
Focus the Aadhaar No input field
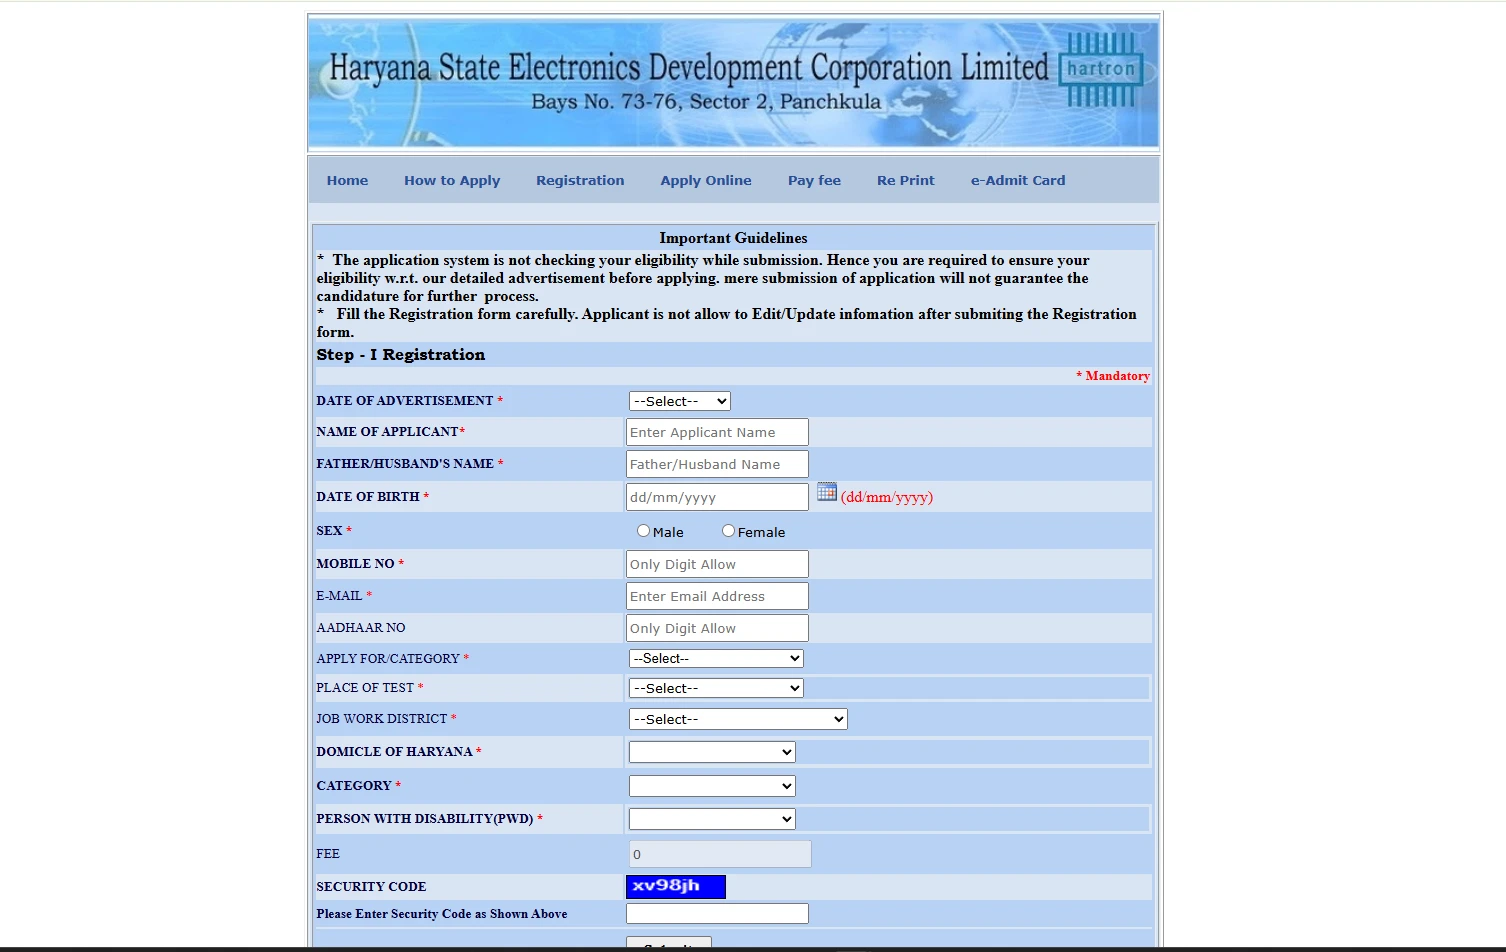point(717,628)
